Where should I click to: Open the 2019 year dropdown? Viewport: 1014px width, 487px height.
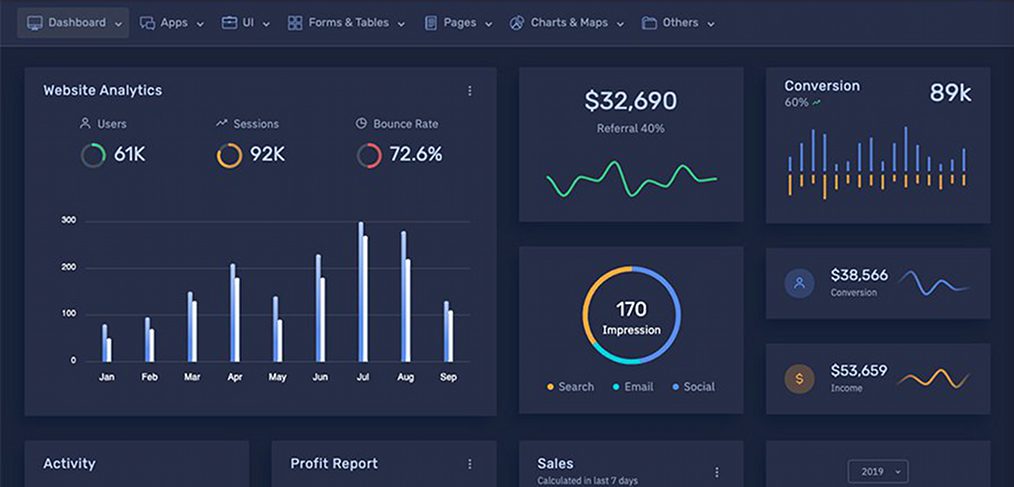(x=878, y=471)
